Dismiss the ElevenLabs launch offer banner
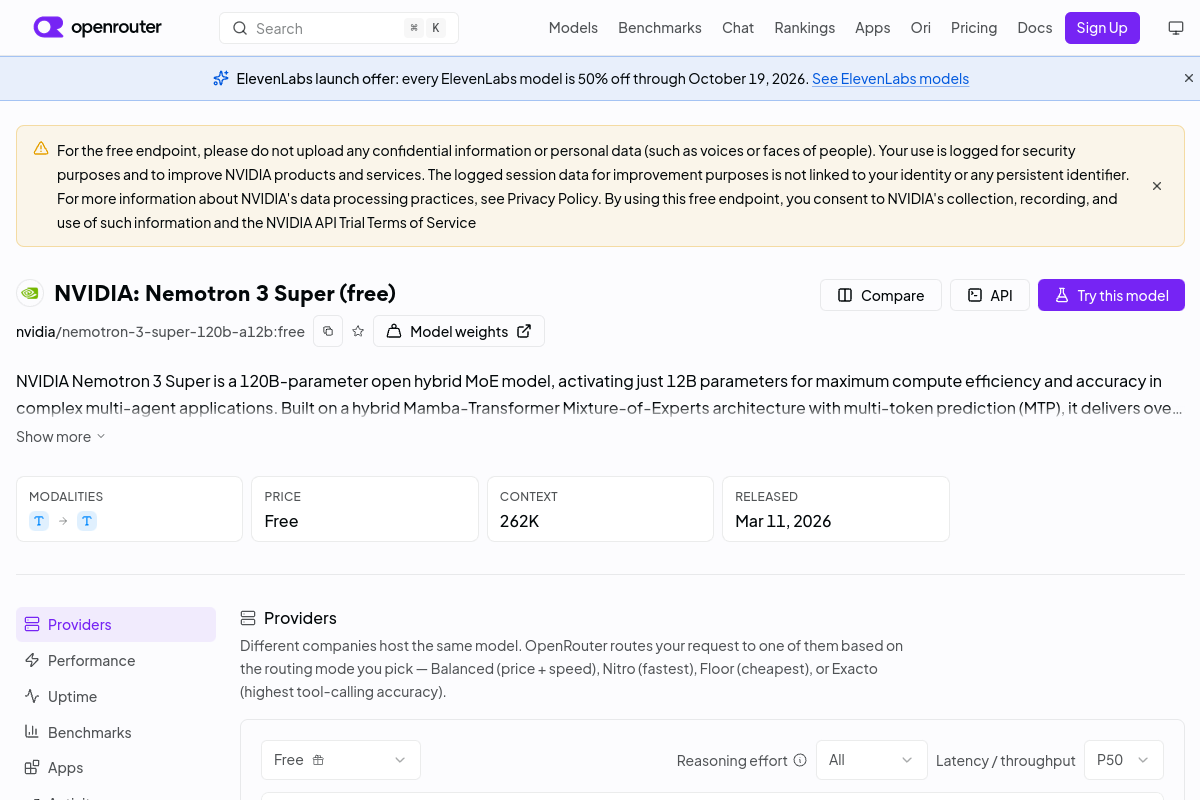 (1189, 78)
